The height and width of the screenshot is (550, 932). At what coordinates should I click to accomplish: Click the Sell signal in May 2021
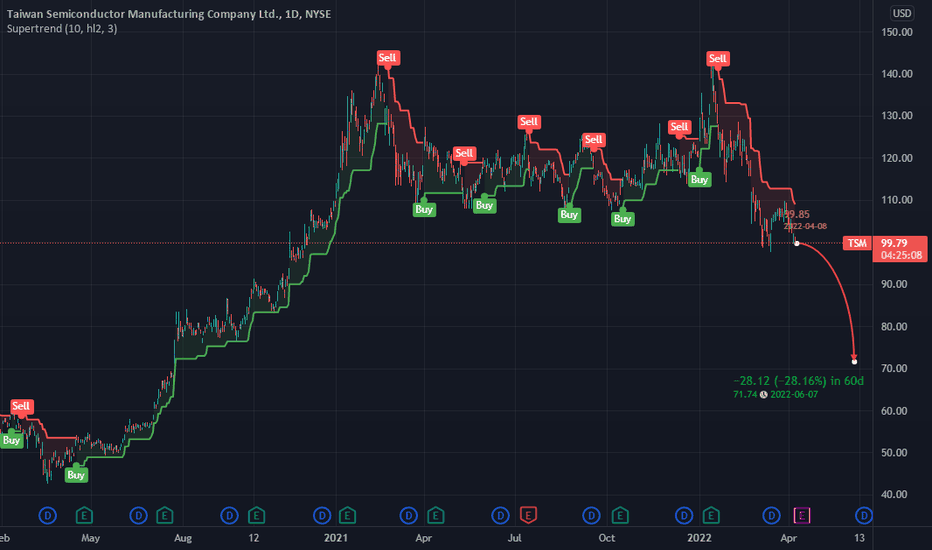[x=464, y=154]
